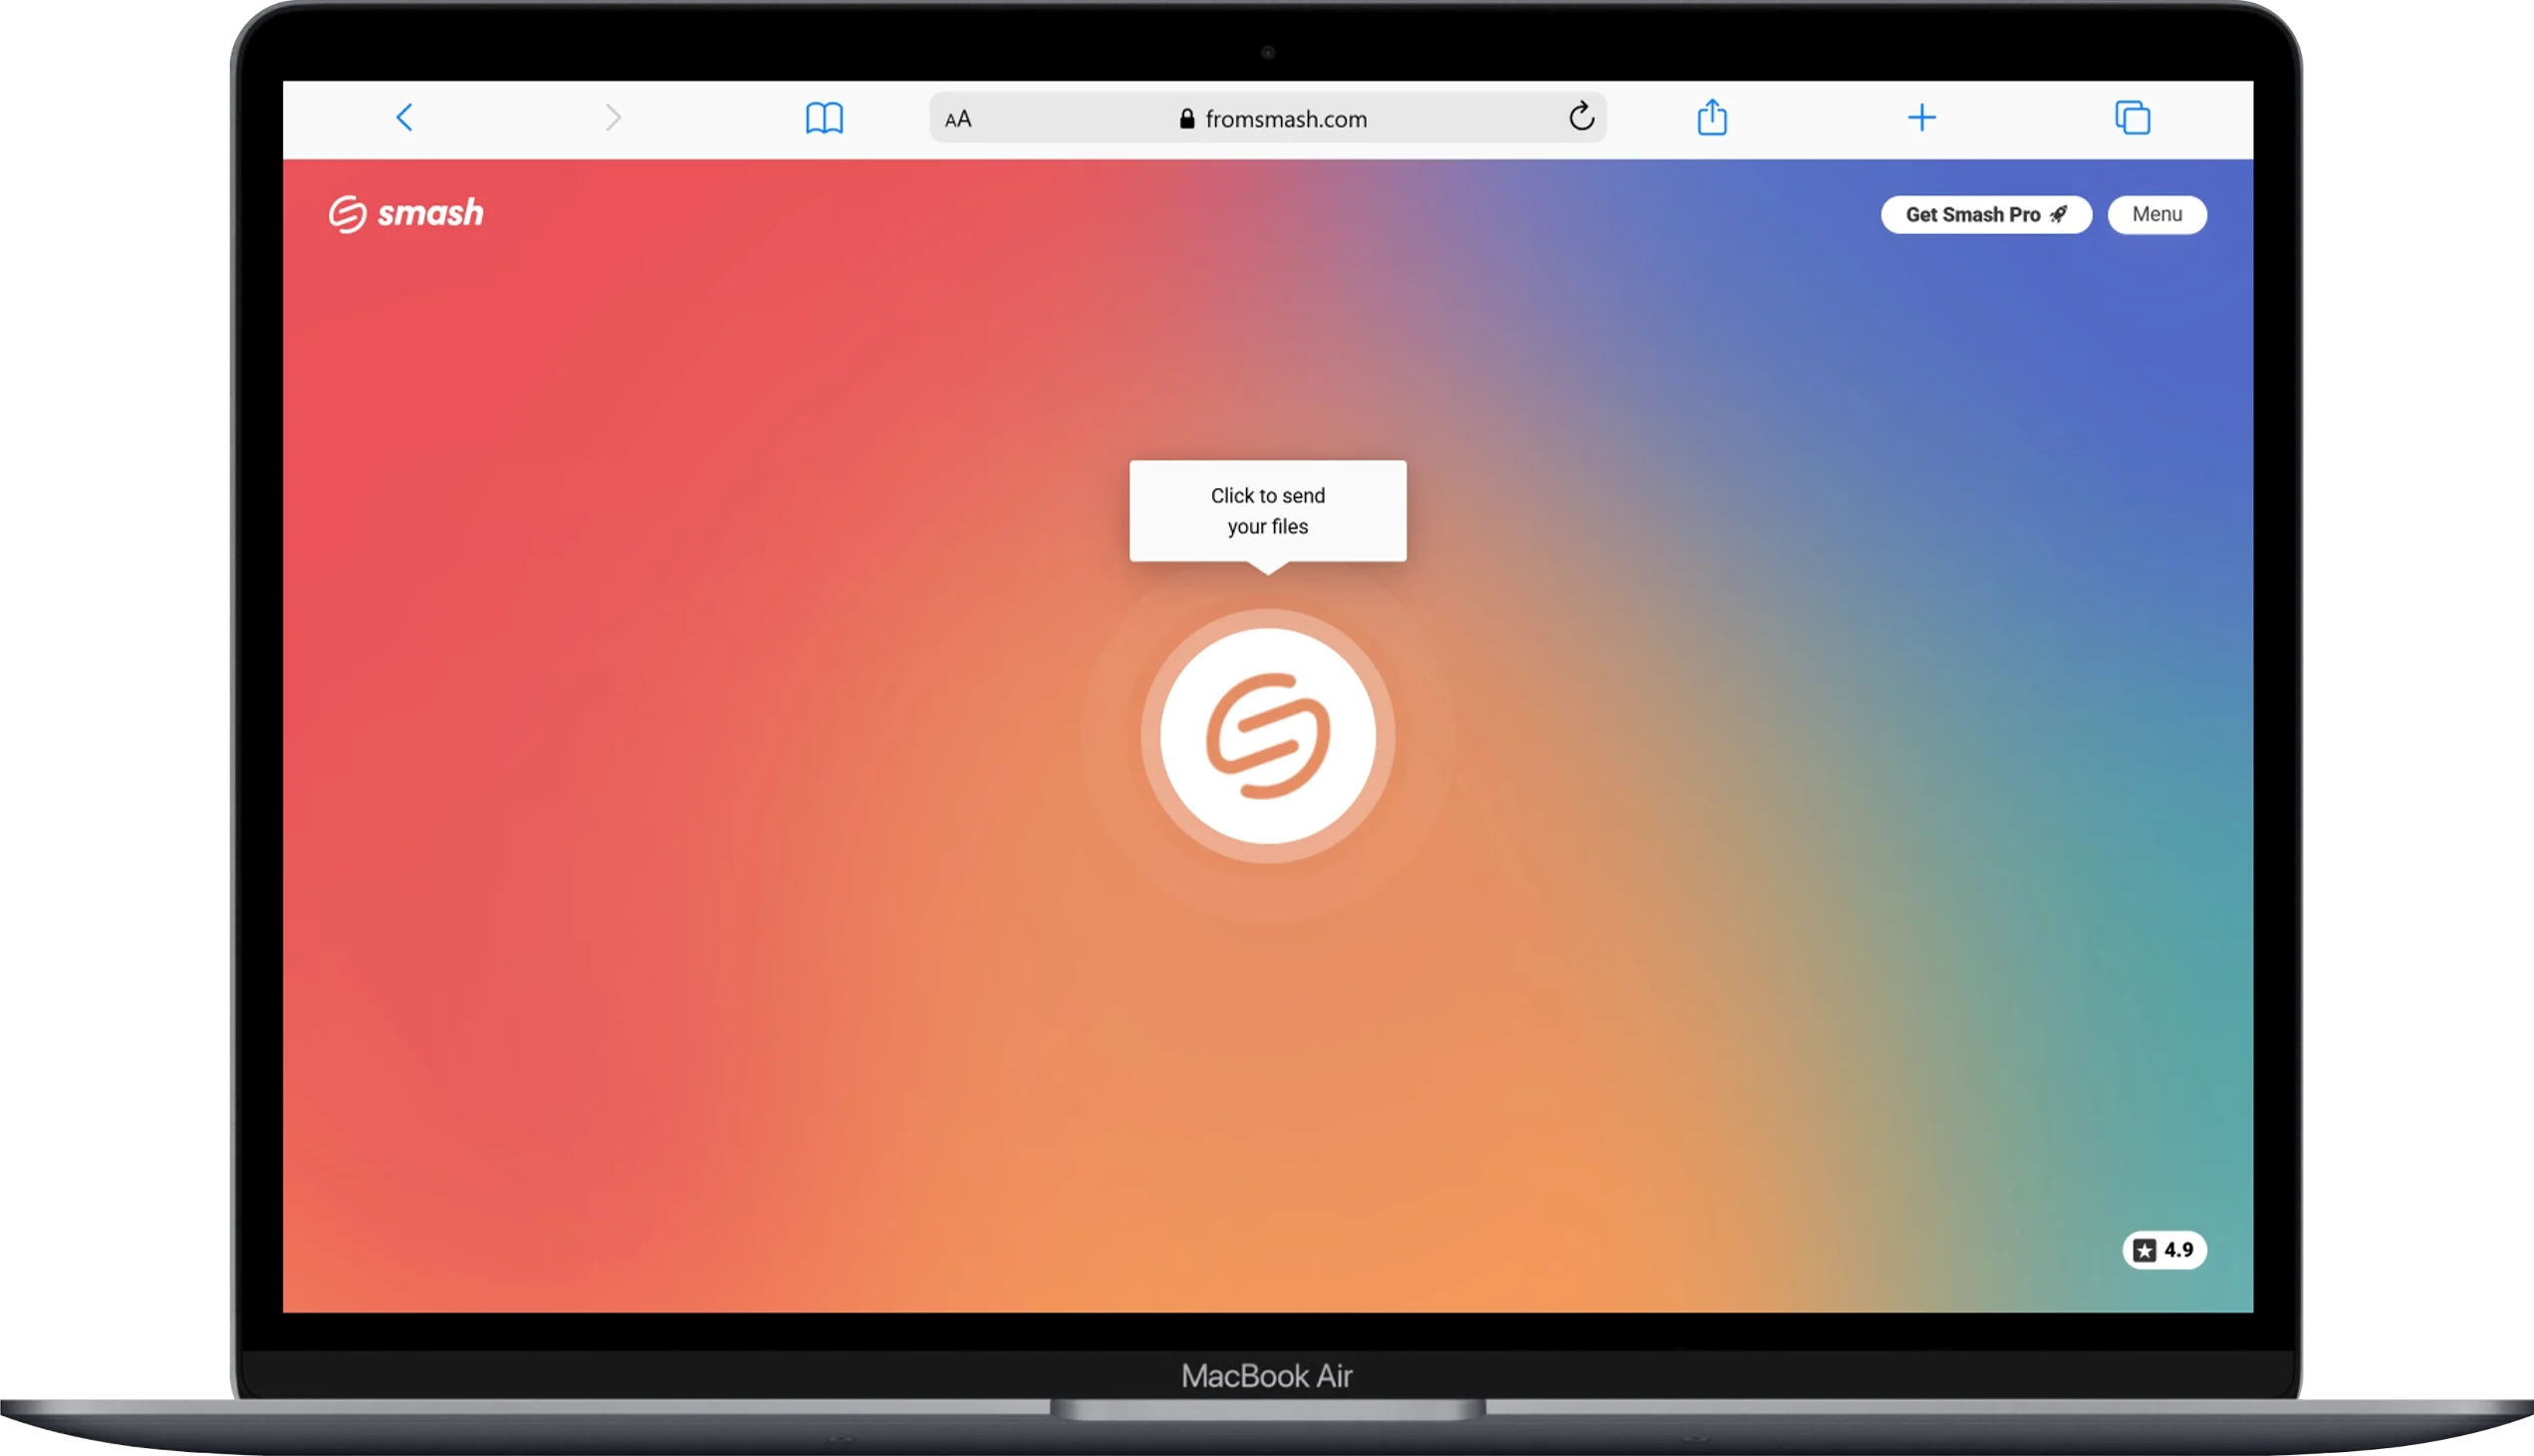
Task: Click the Get Smash Pro button
Action: coord(1986,215)
